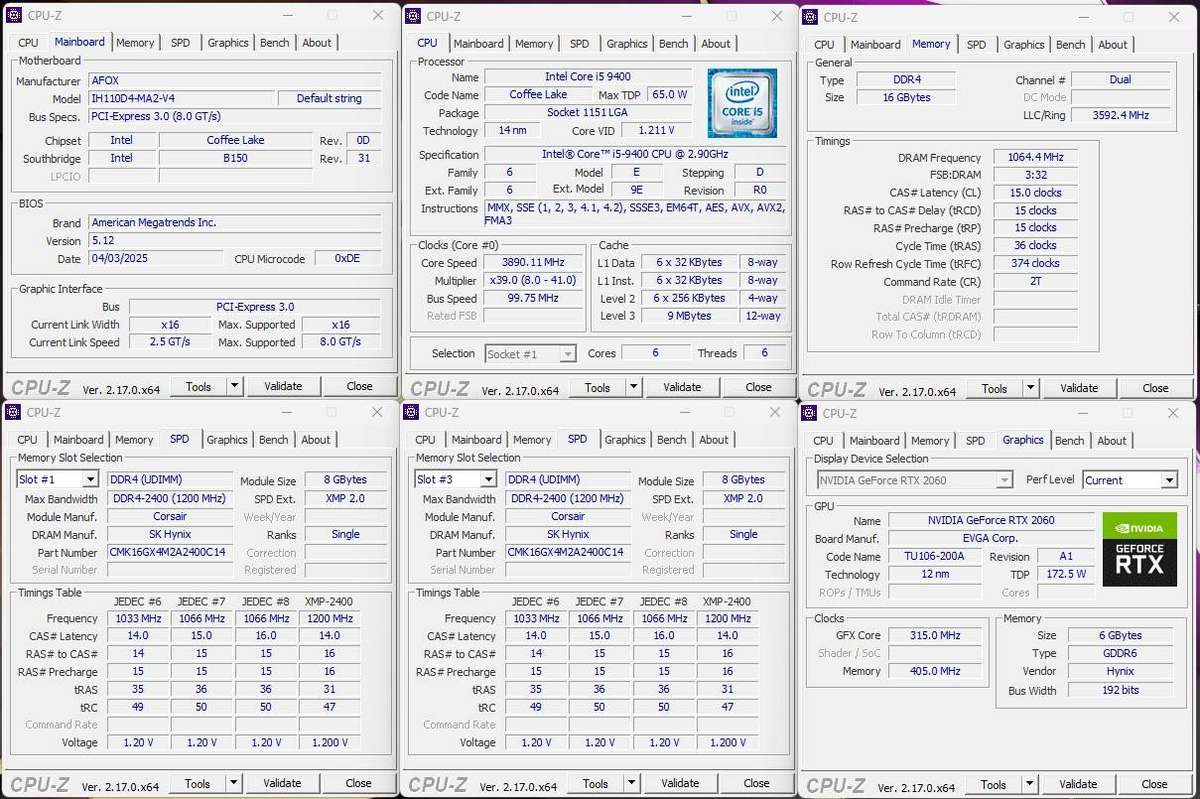Open Tools arrow menu in DRAM Timings window

(1030, 388)
